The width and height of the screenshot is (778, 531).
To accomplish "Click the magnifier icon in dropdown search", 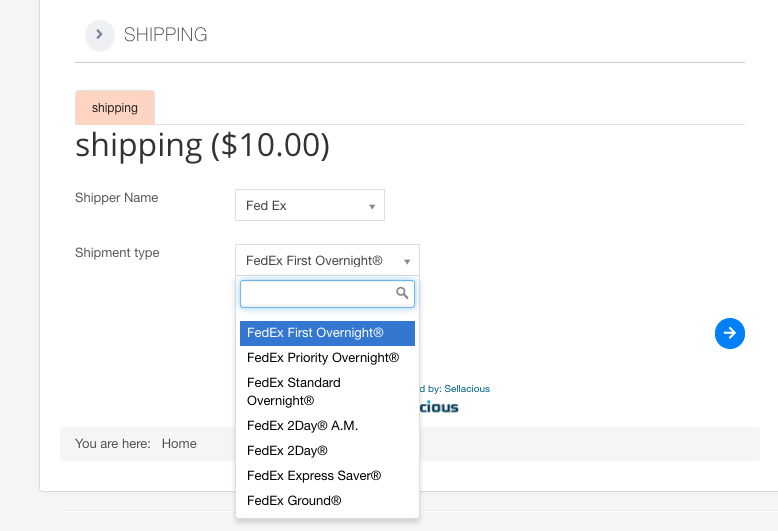I will (402, 293).
